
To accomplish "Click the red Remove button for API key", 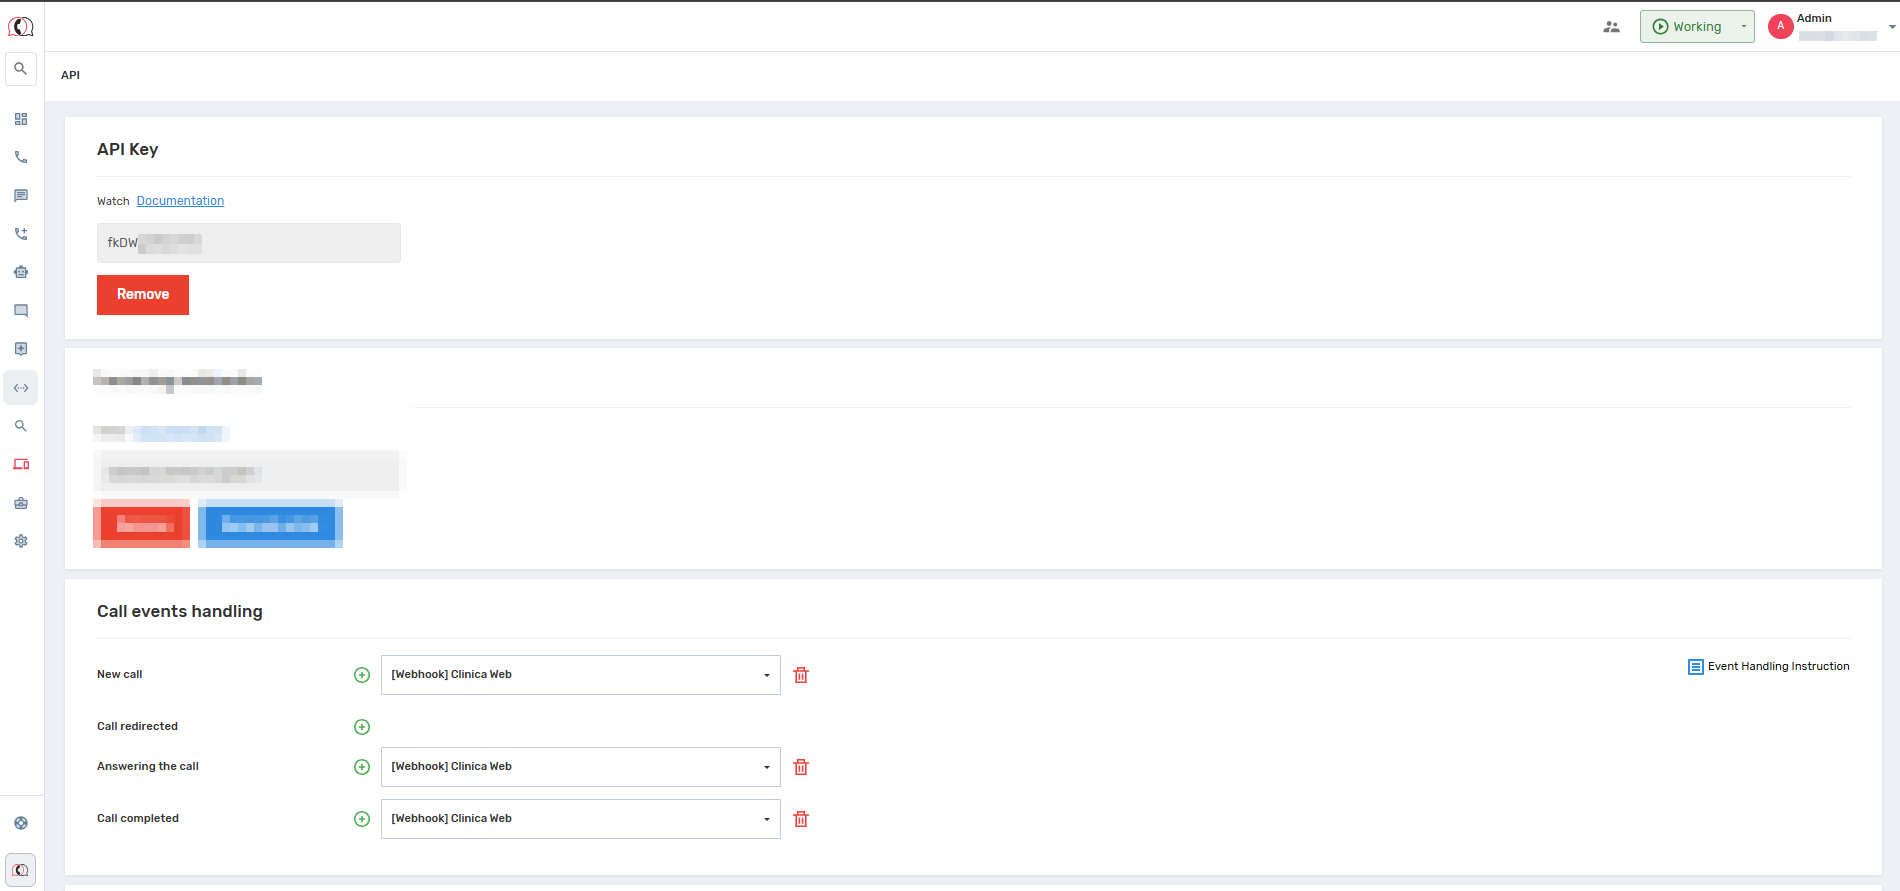I will click(143, 295).
